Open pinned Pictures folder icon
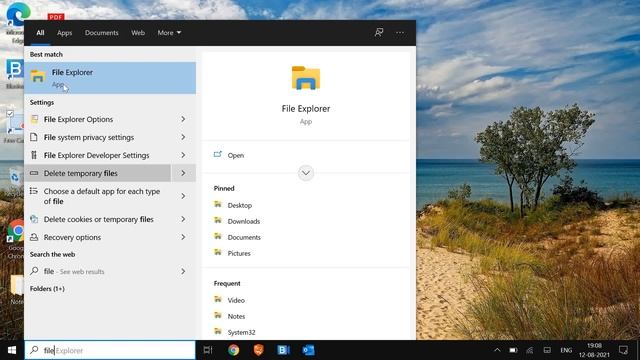Screen dimensions: 640x360 [218, 252]
